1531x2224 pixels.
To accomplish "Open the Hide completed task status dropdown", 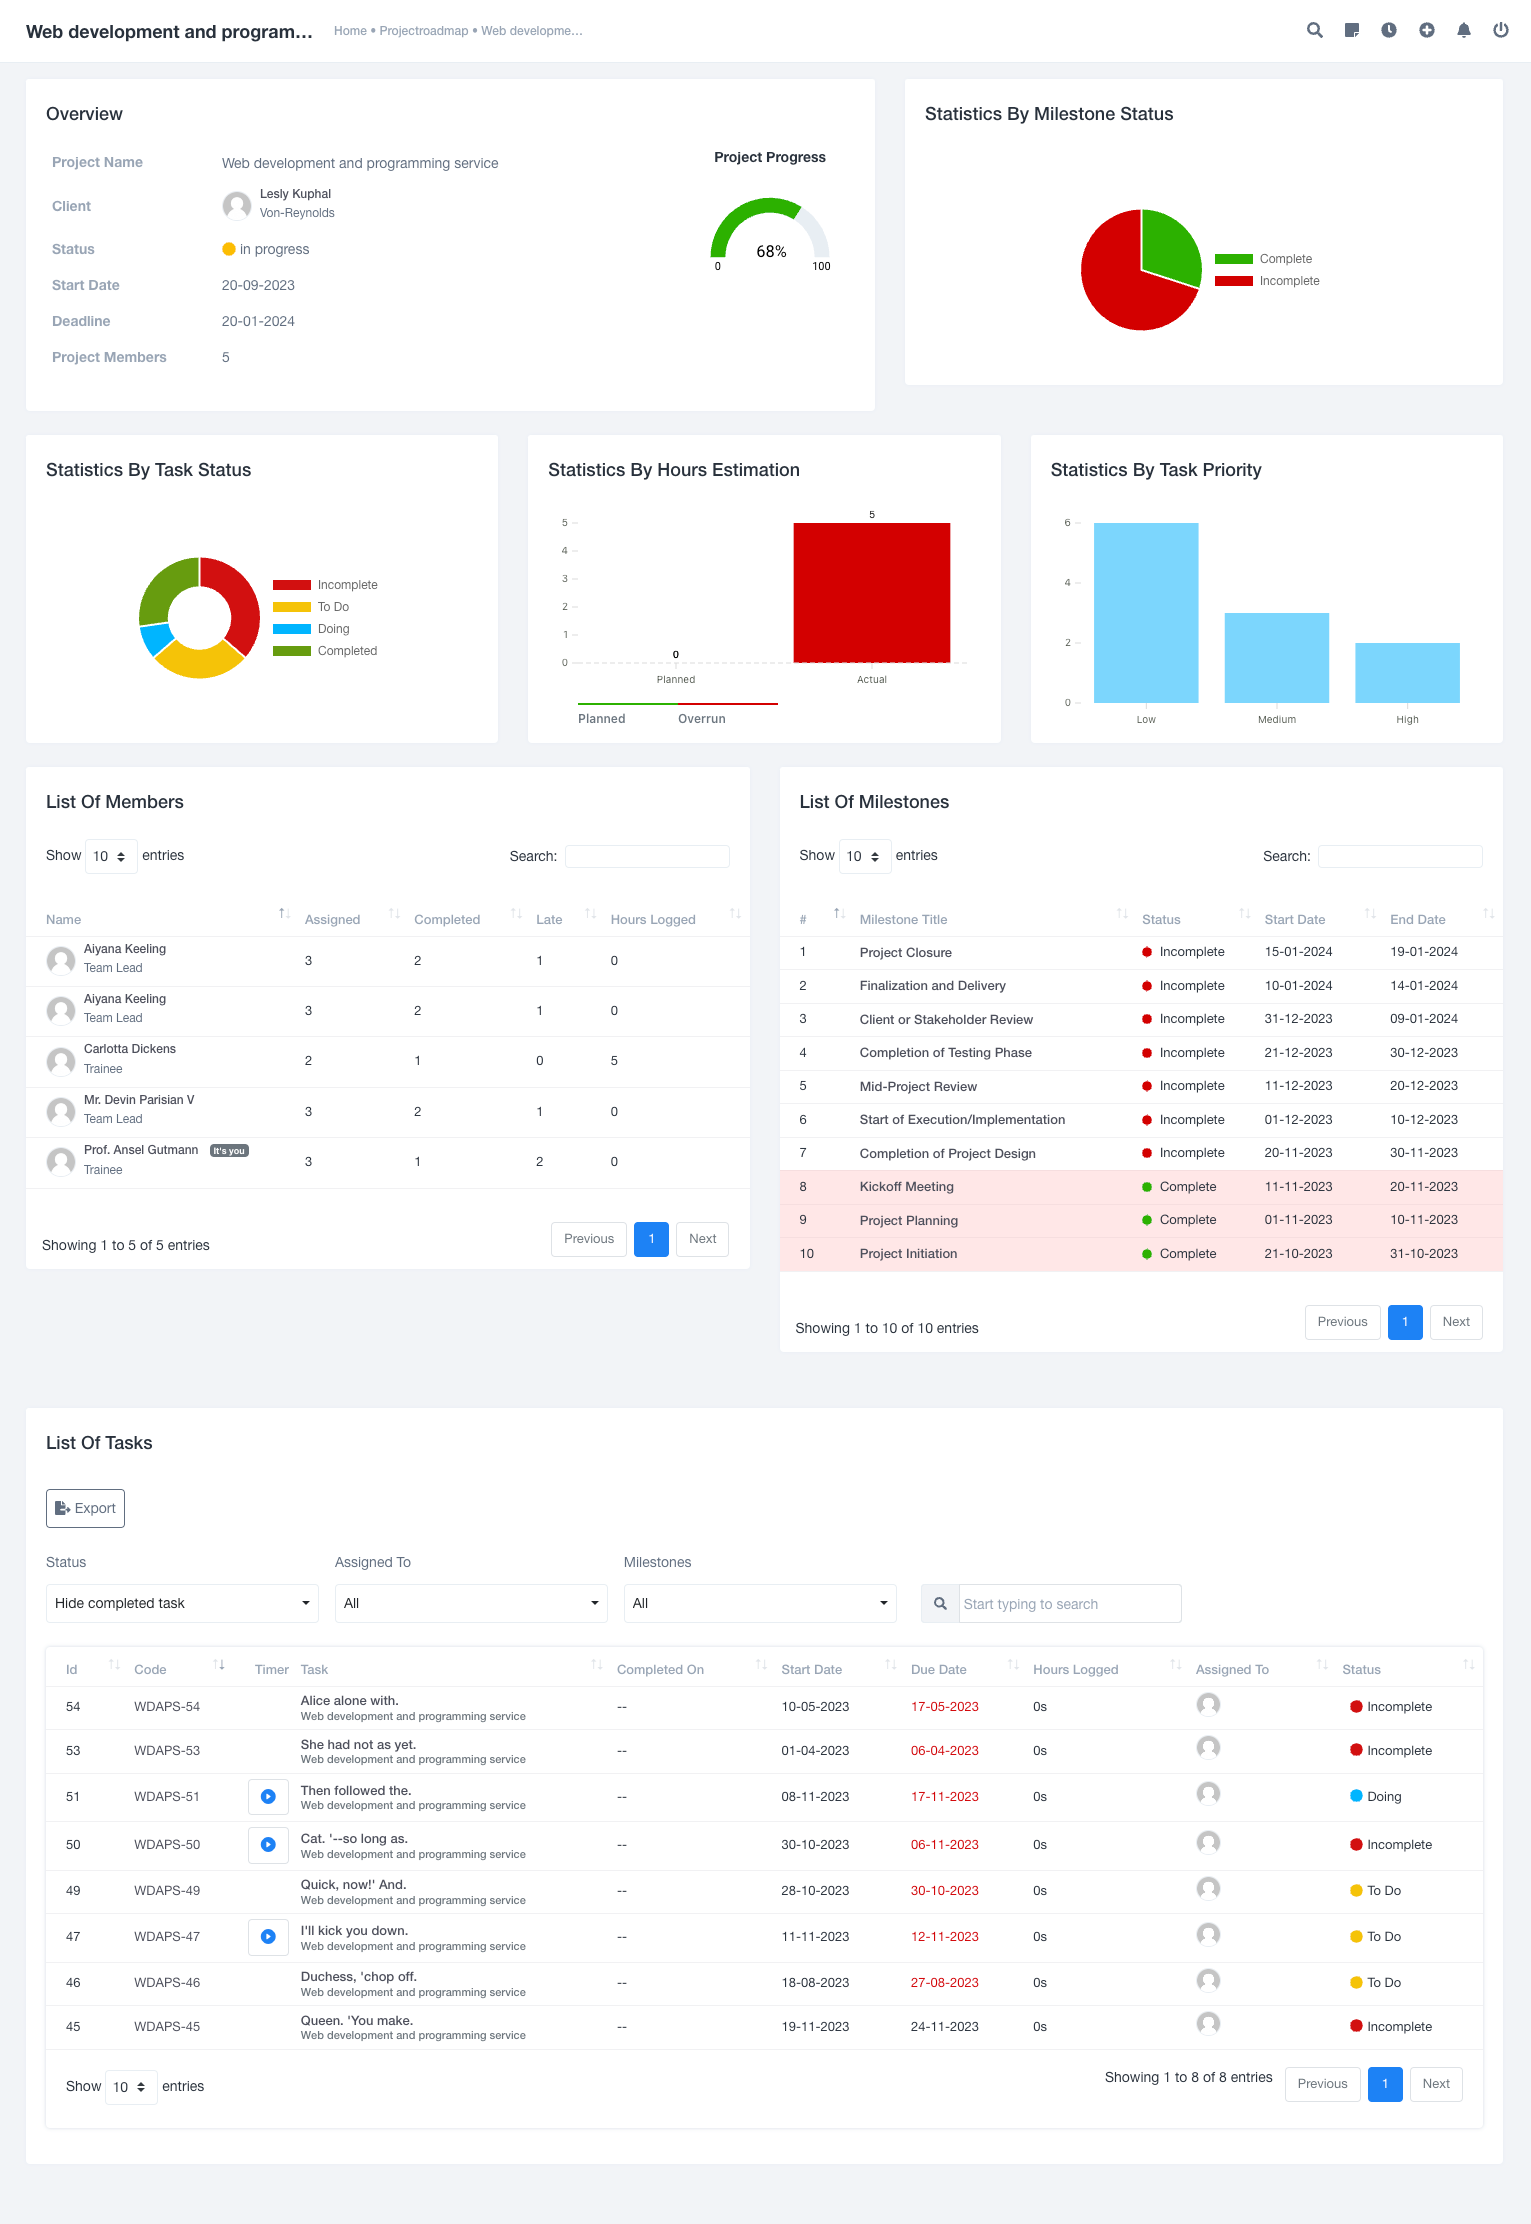I will (x=182, y=1603).
